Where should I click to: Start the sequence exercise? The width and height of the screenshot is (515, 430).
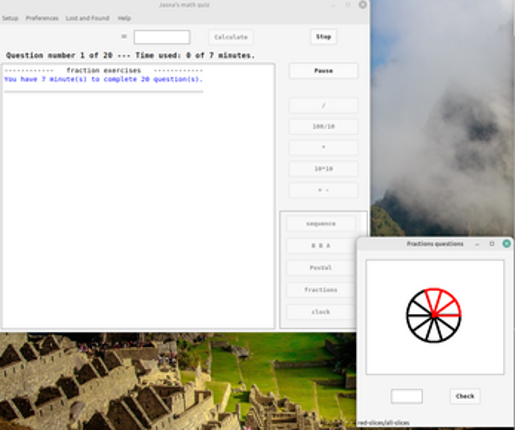(321, 224)
